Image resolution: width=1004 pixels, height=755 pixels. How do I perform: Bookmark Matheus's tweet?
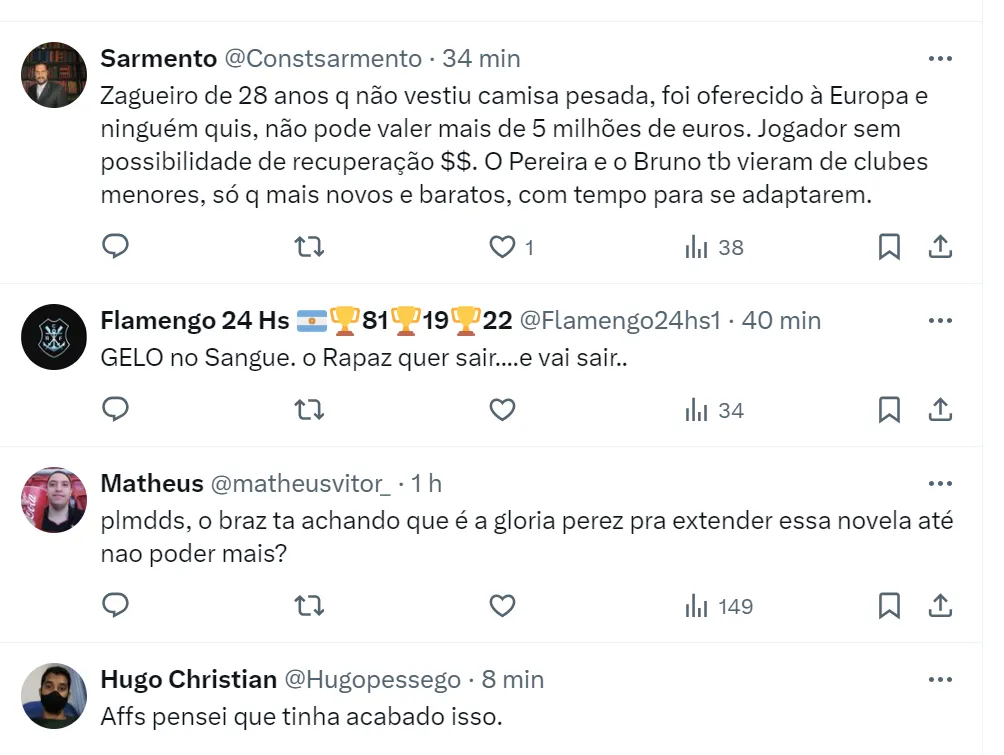pos(889,605)
